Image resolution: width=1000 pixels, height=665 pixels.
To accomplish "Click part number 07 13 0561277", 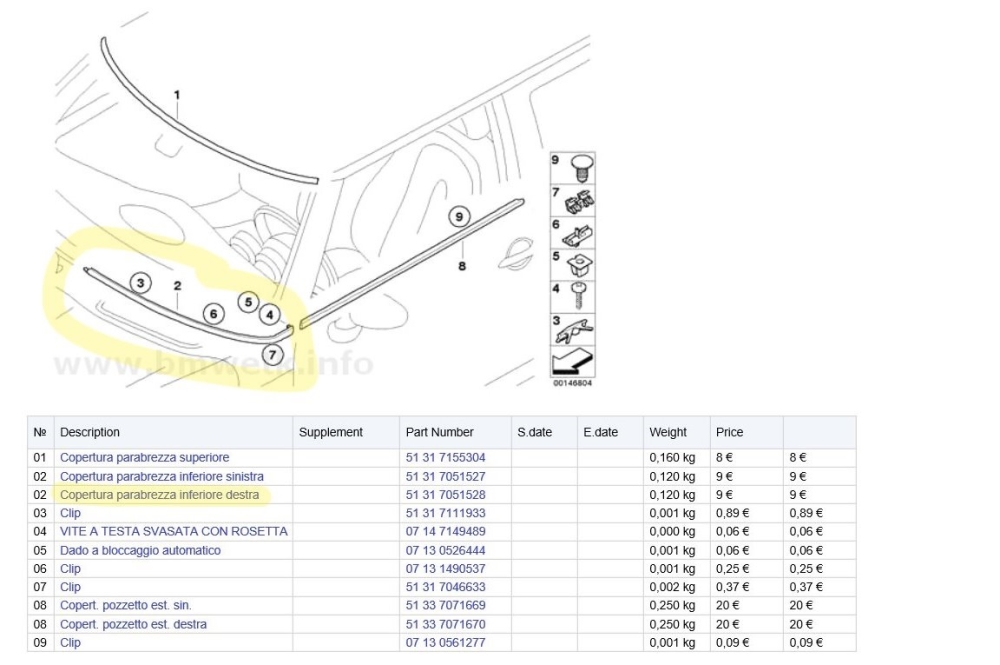I will (445, 643).
